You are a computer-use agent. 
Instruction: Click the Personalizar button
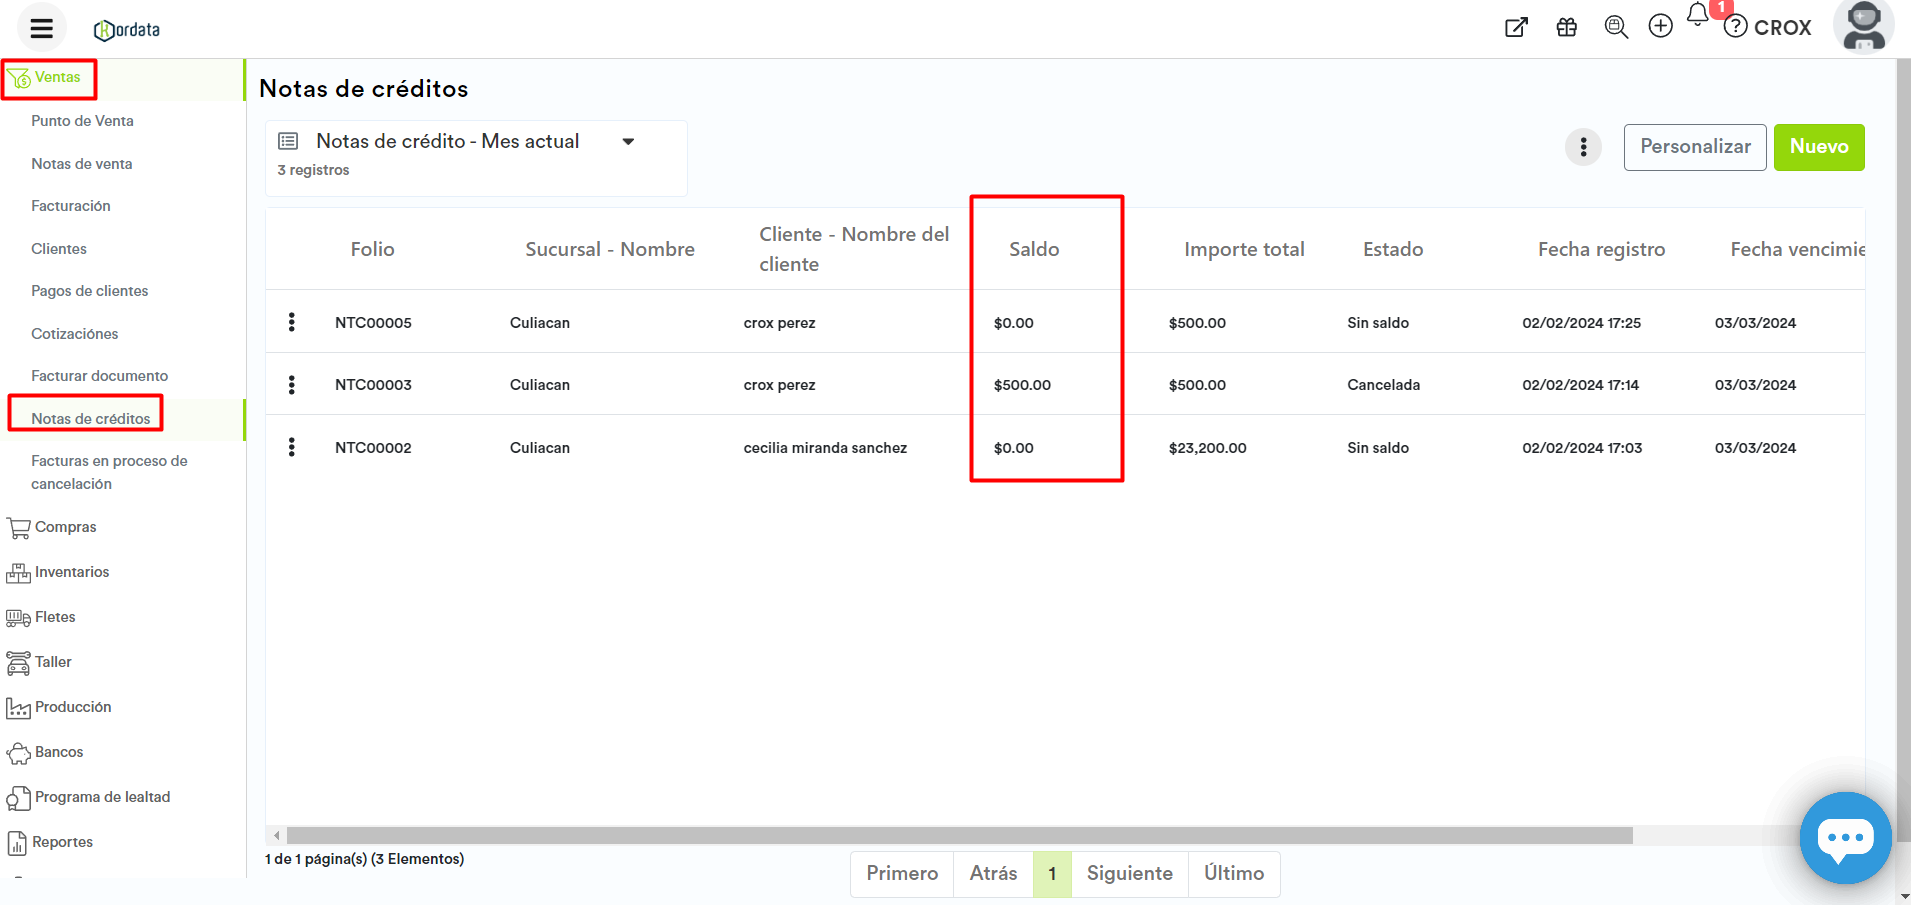[1694, 147]
